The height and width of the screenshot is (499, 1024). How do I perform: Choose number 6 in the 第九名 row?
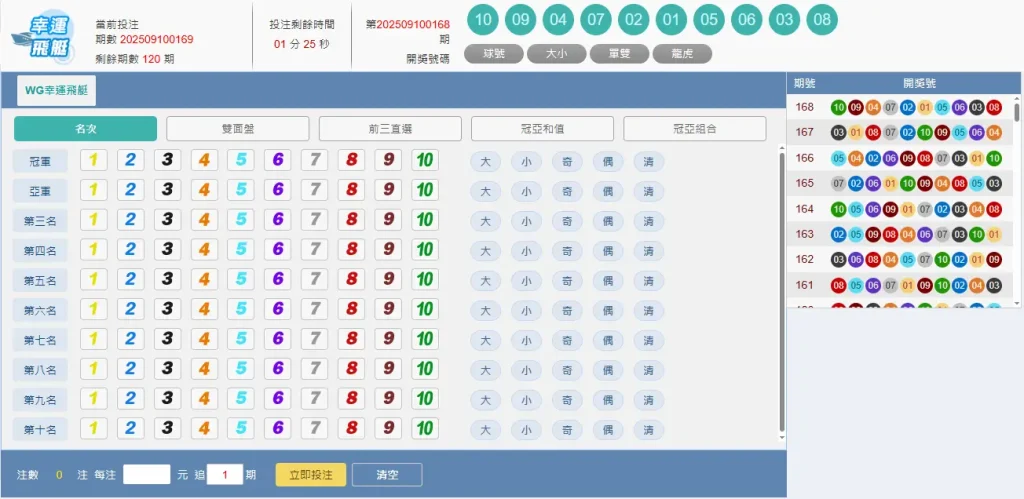tap(278, 400)
